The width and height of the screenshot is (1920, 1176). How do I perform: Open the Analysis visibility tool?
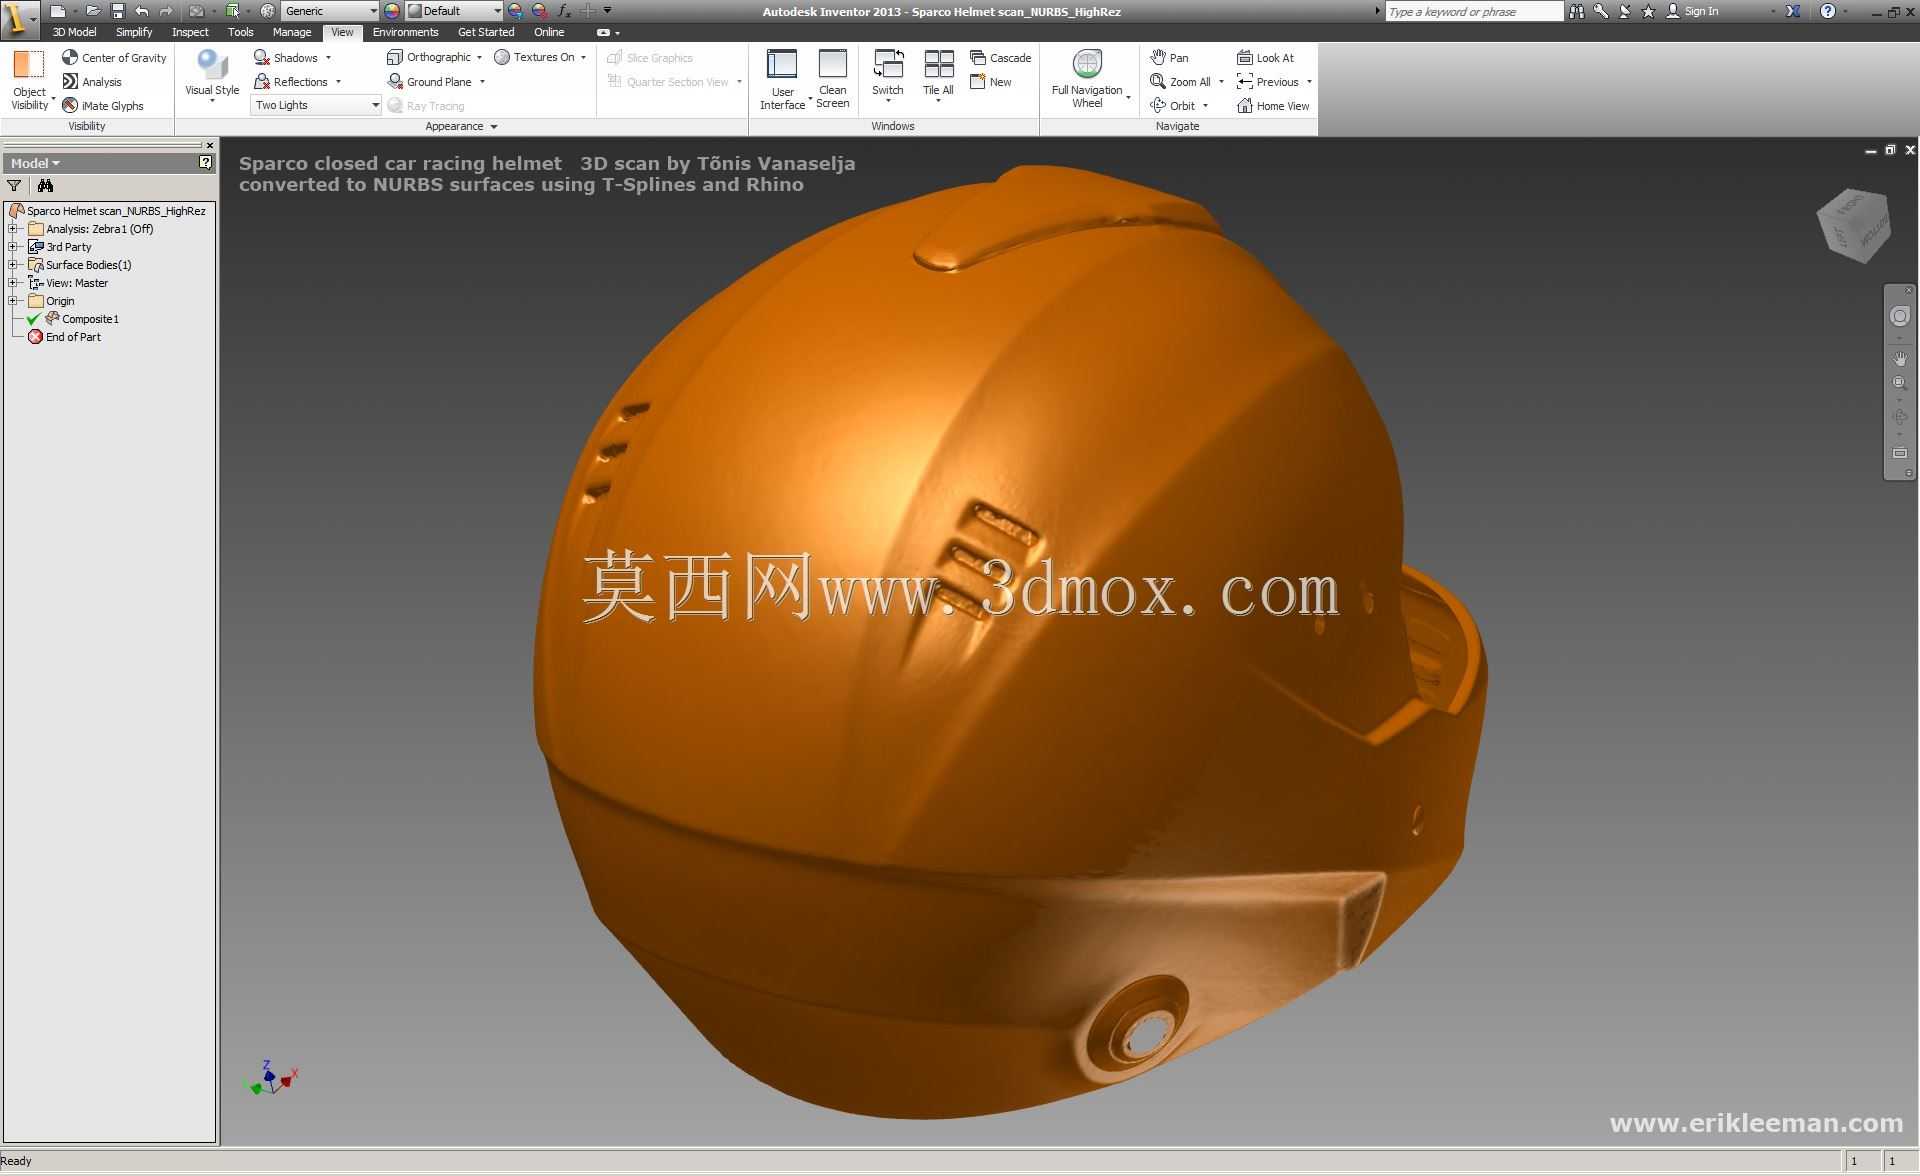(92, 82)
